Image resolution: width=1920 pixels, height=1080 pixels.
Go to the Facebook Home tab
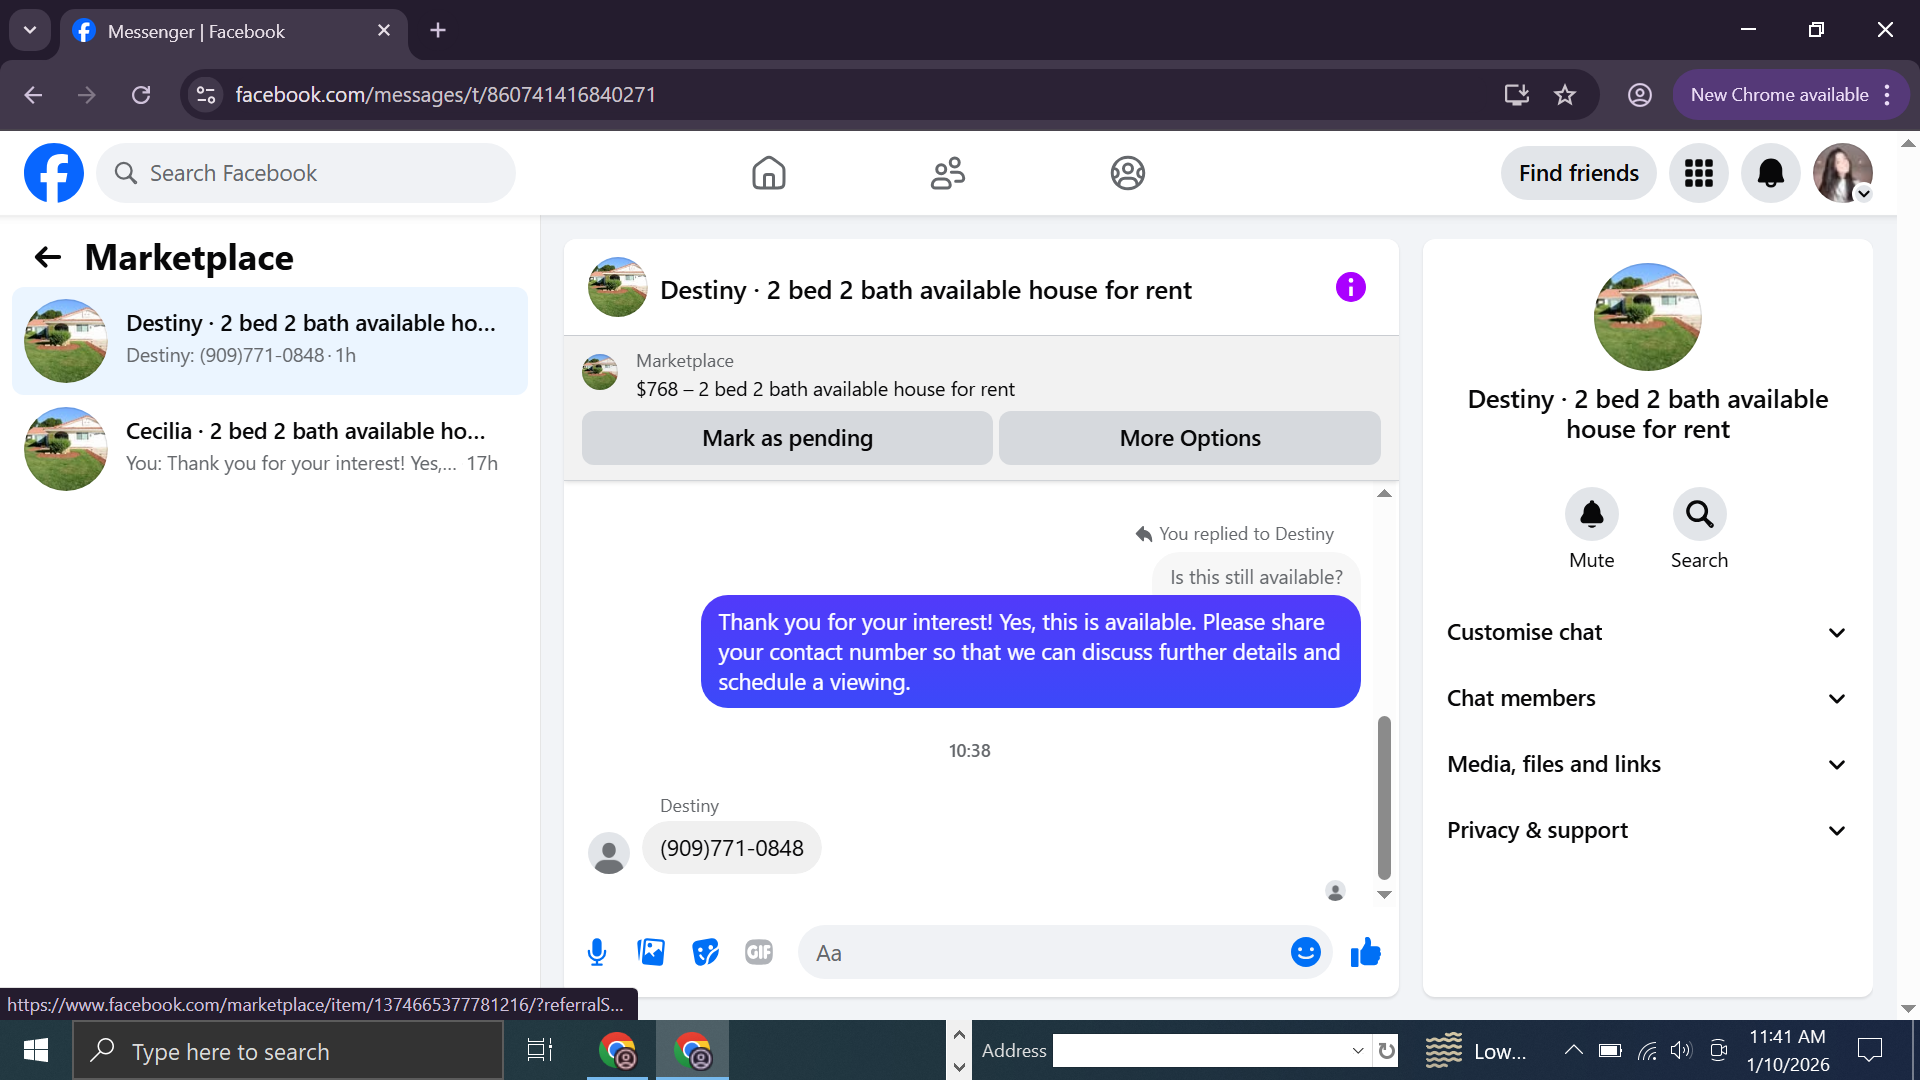pos(768,173)
